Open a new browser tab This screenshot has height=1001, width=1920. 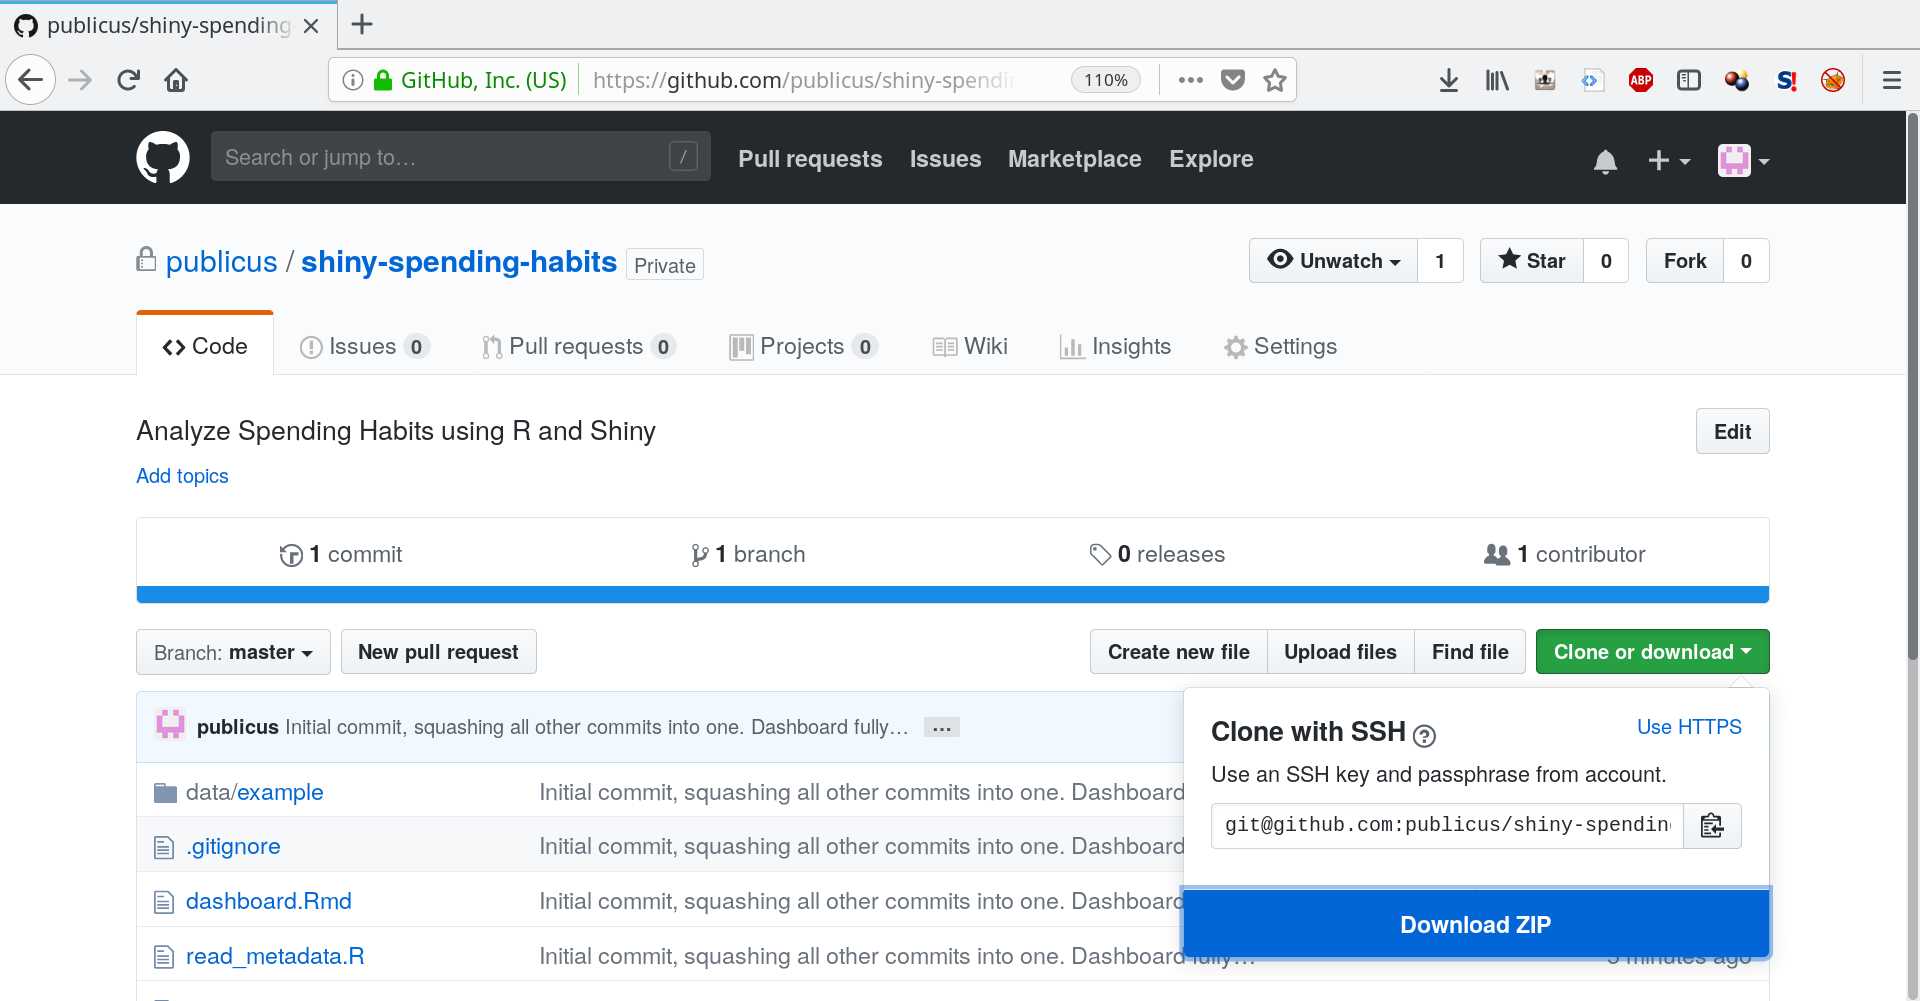point(362,24)
